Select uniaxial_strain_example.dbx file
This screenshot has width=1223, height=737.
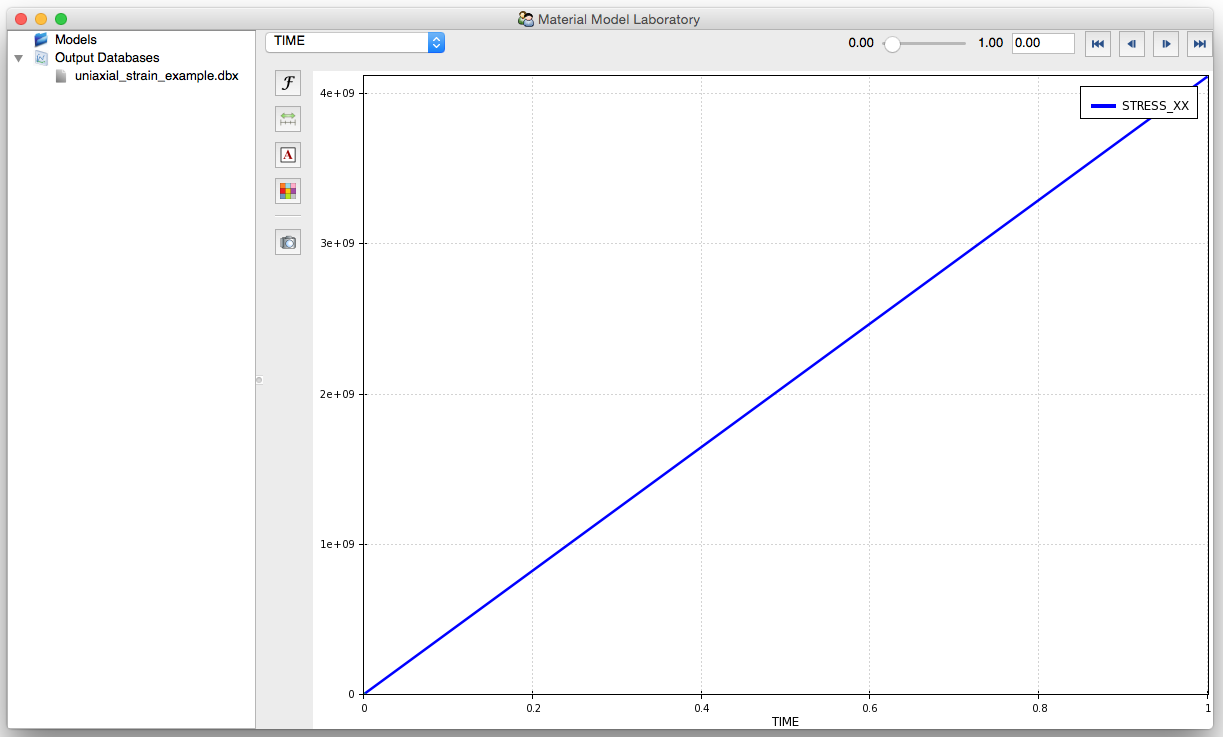[x=156, y=76]
